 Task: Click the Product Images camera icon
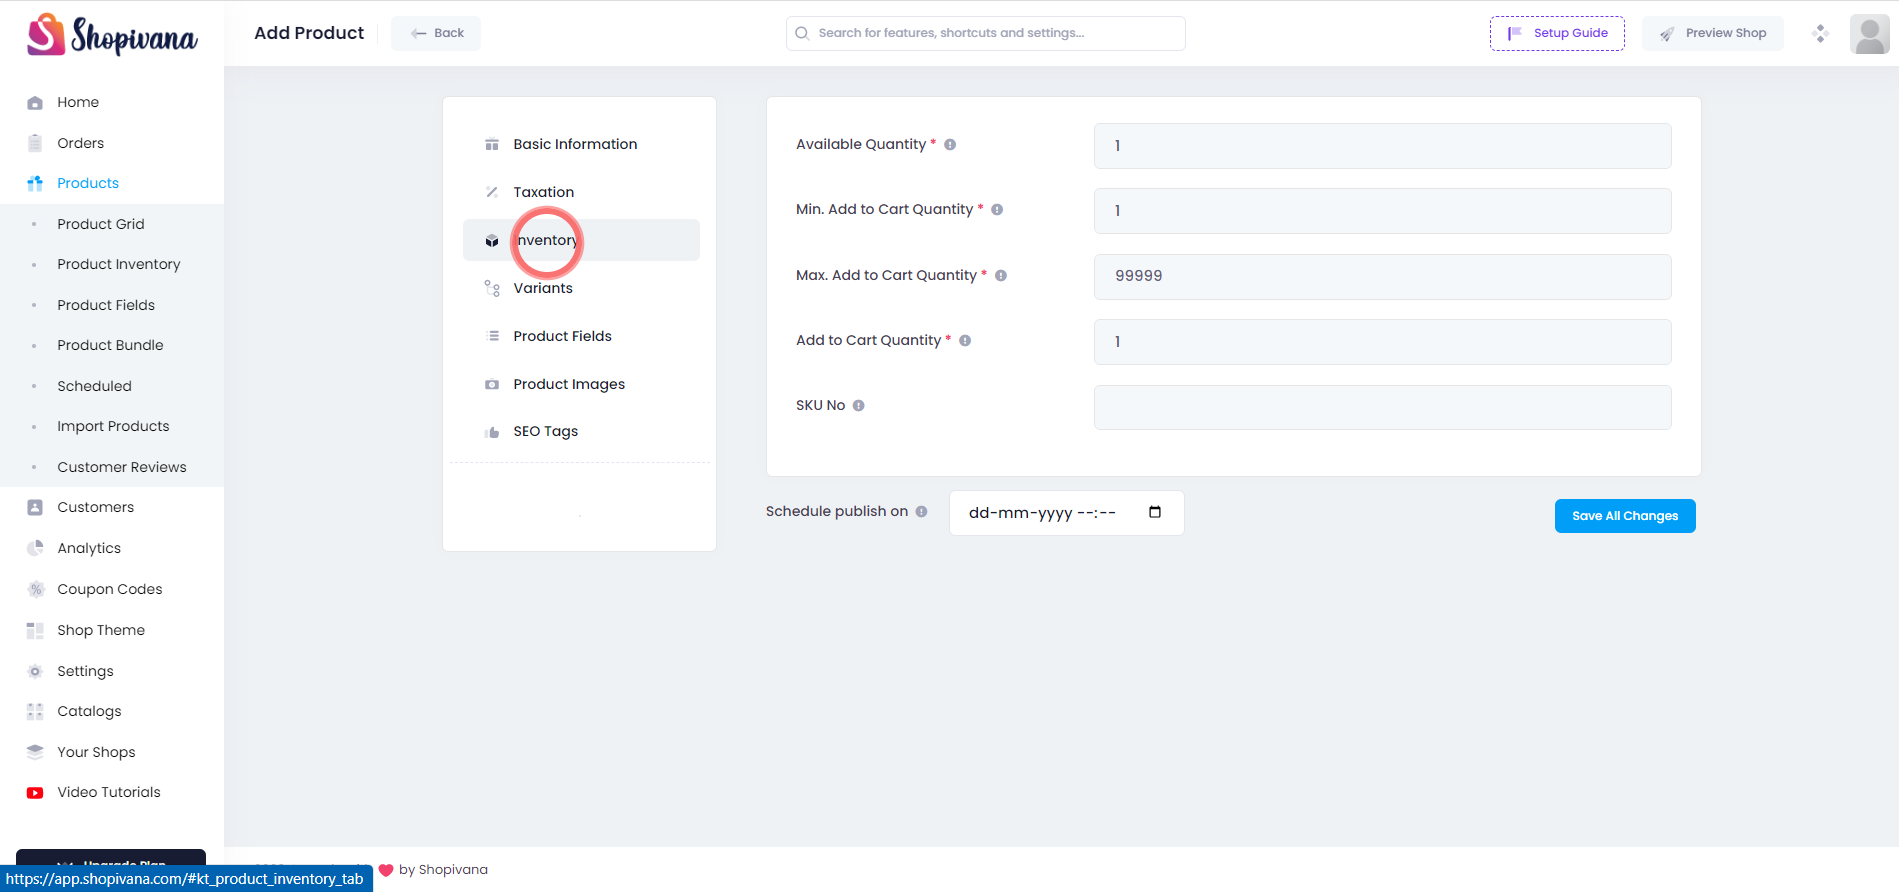[492, 384]
